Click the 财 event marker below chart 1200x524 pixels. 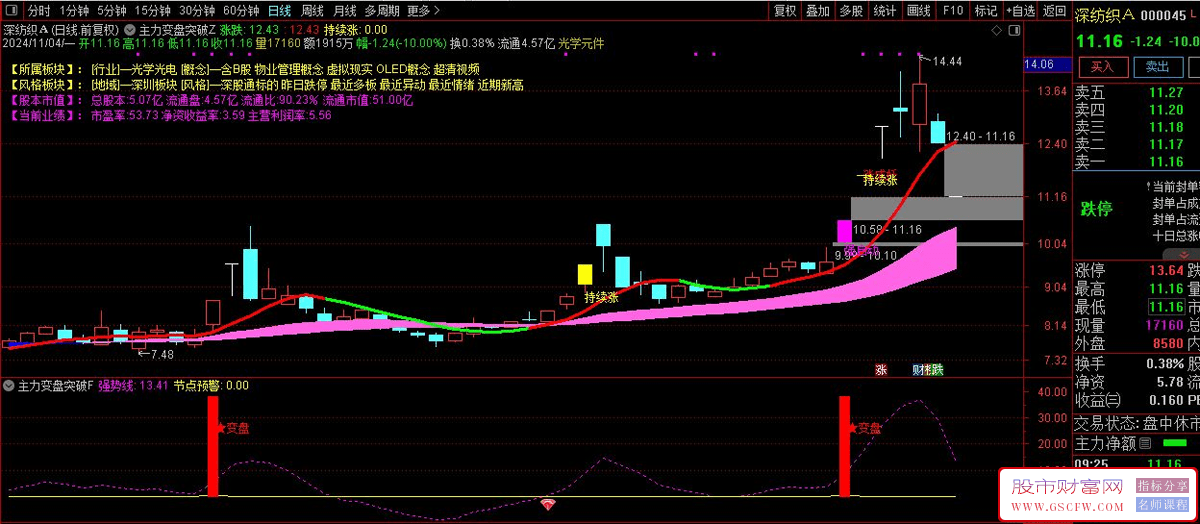coord(918,370)
